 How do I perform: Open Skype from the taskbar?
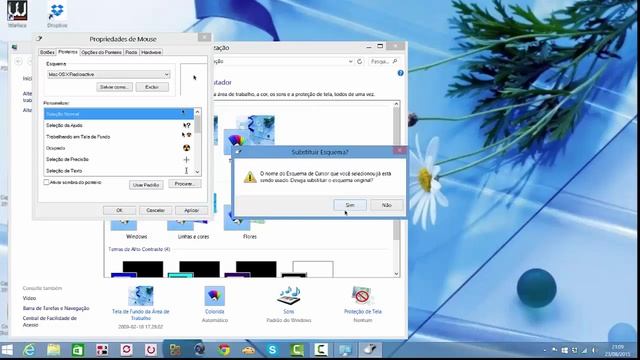coord(272,350)
